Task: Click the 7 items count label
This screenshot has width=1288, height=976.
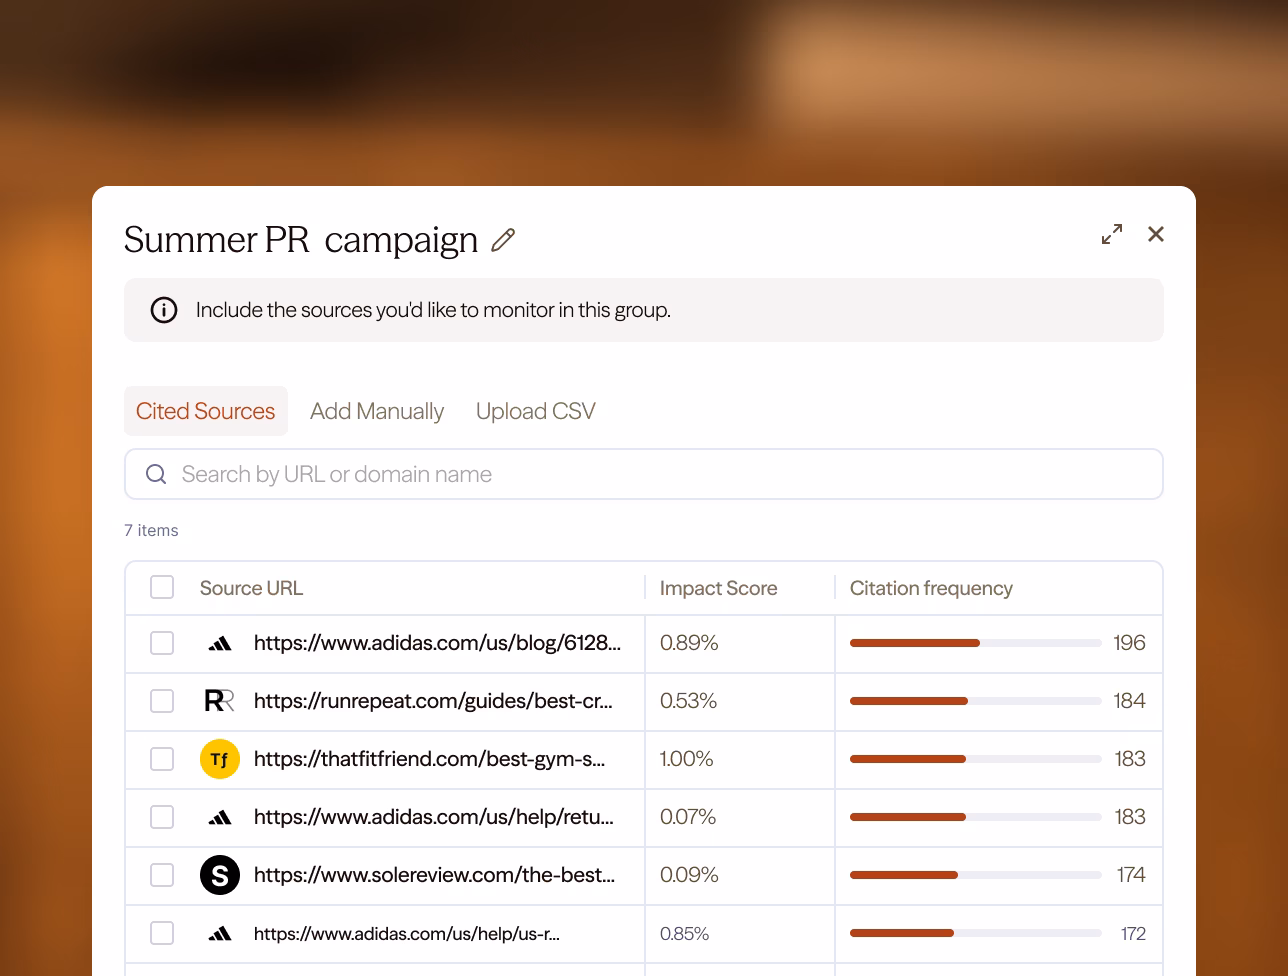Action: point(151,530)
